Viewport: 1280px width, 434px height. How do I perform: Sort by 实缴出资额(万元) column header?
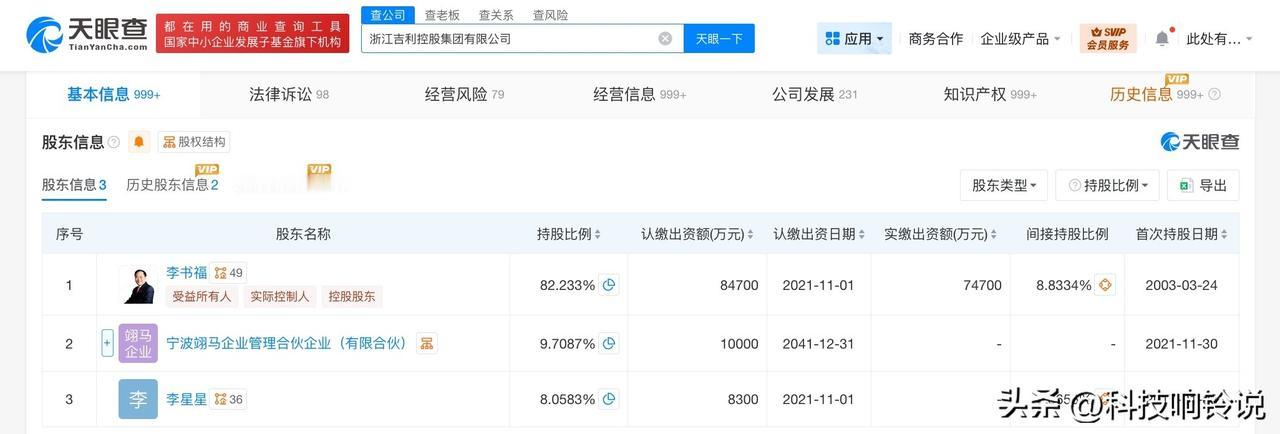click(x=941, y=234)
